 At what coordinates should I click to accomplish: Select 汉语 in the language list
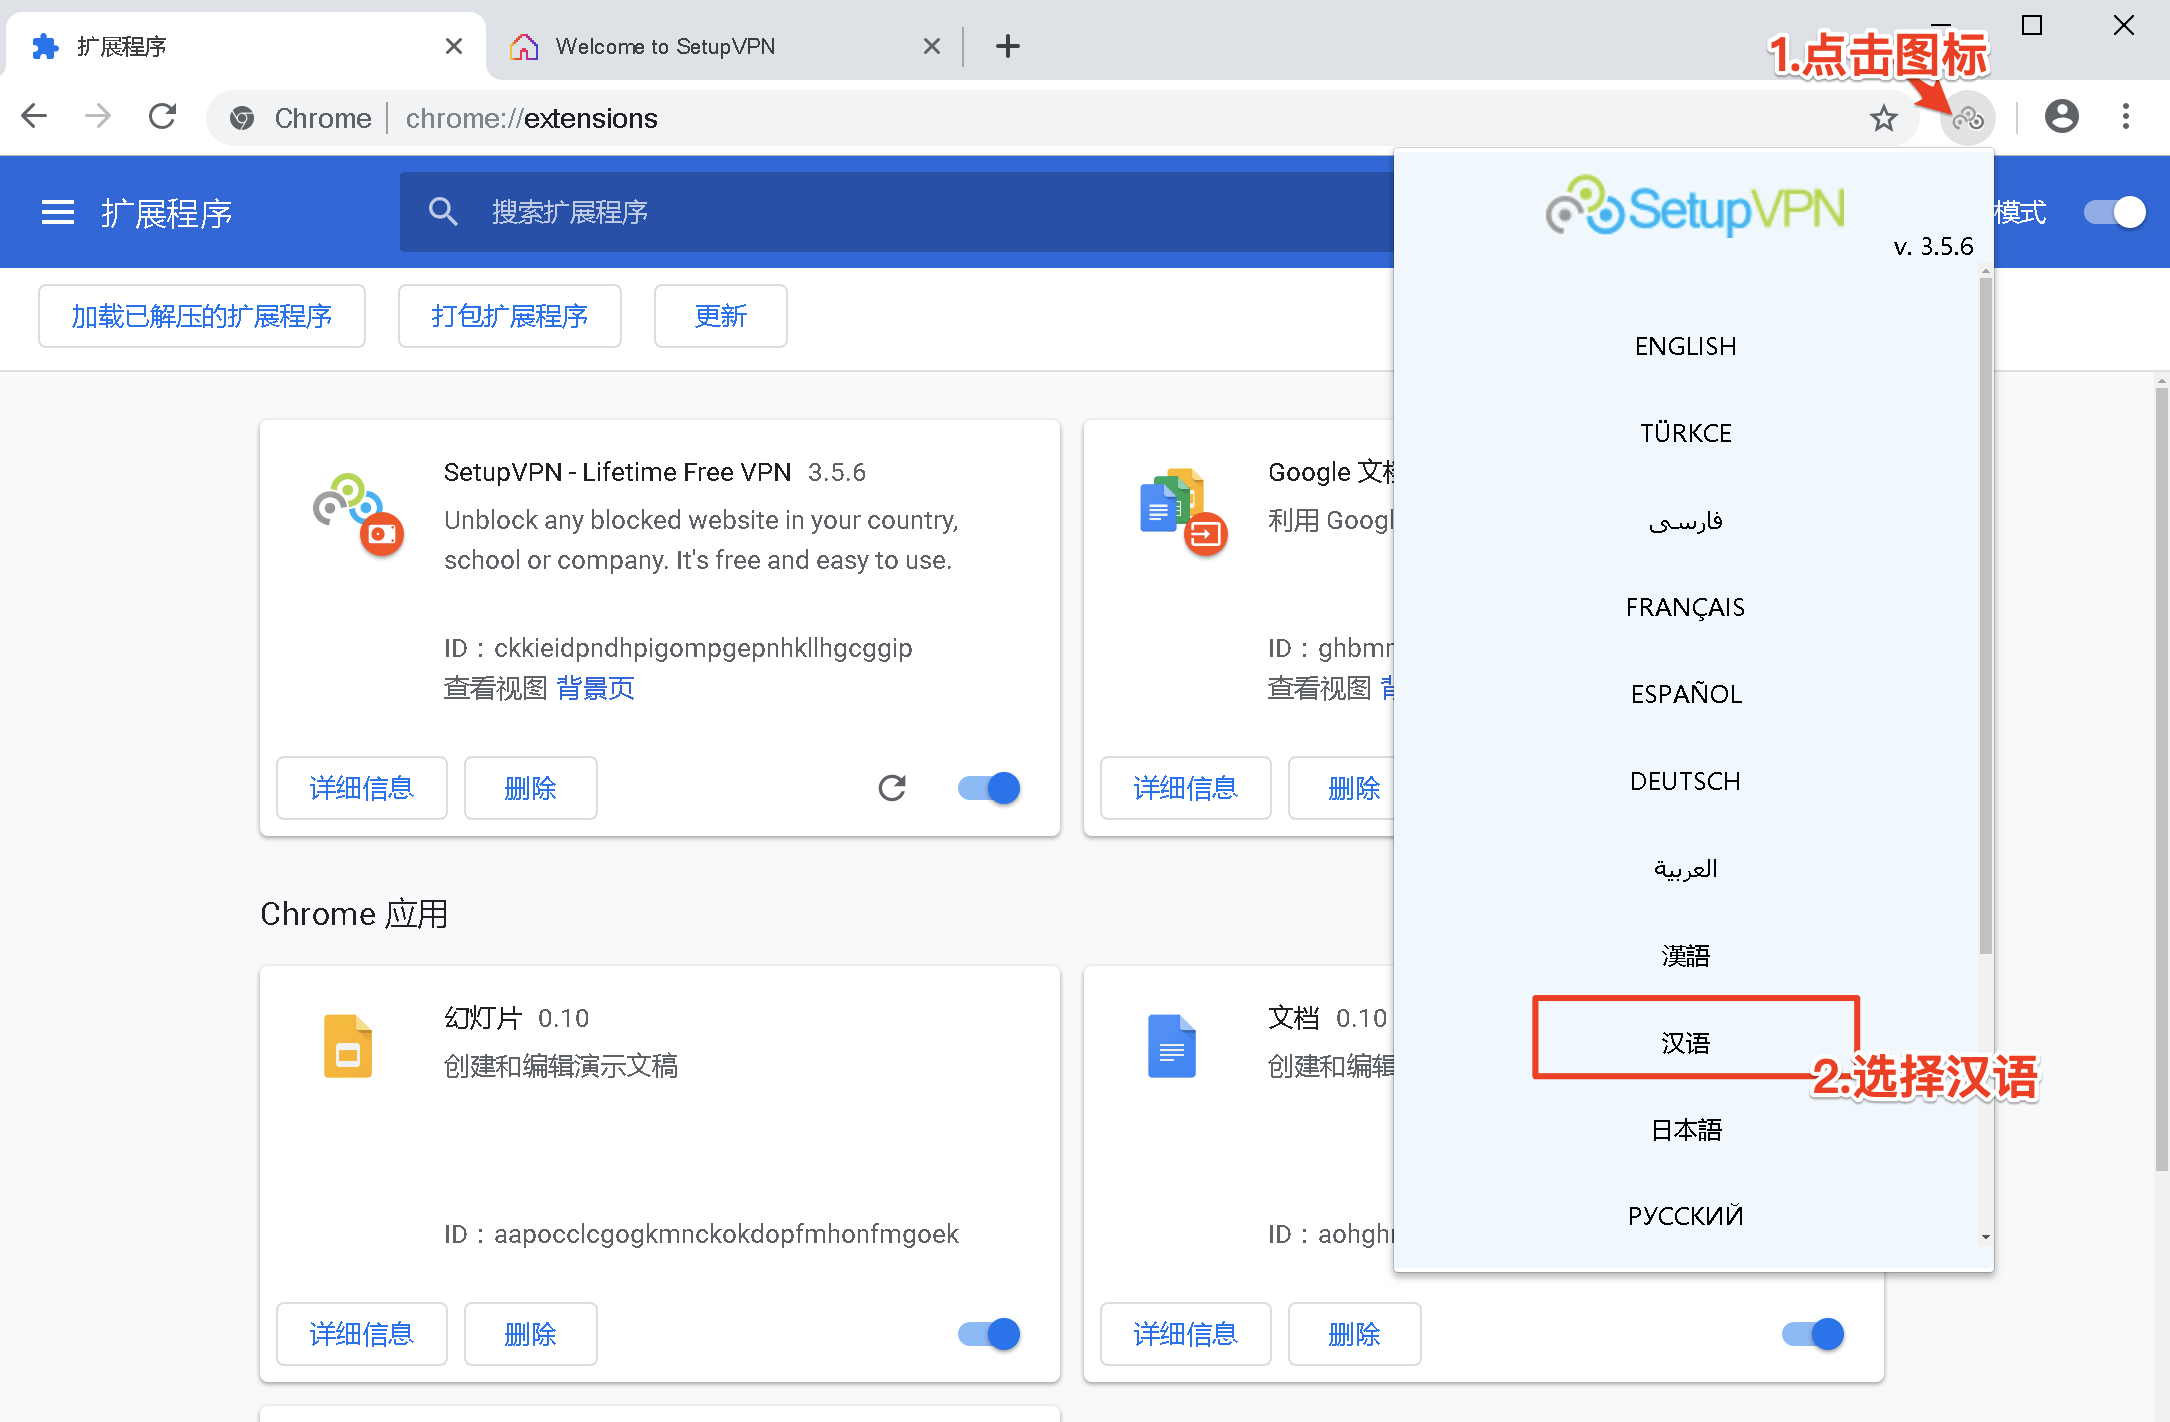coord(1686,1043)
